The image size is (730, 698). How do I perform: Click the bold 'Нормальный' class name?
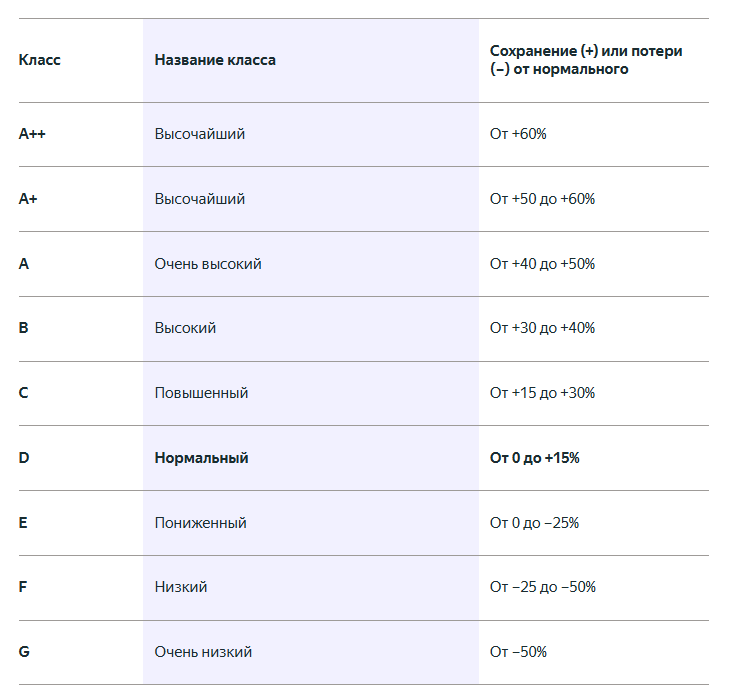tap(201, 458)
